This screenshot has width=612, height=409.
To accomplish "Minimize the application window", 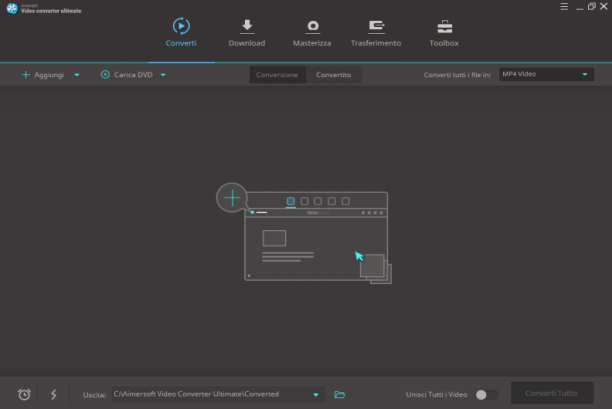I will point(580,7).
